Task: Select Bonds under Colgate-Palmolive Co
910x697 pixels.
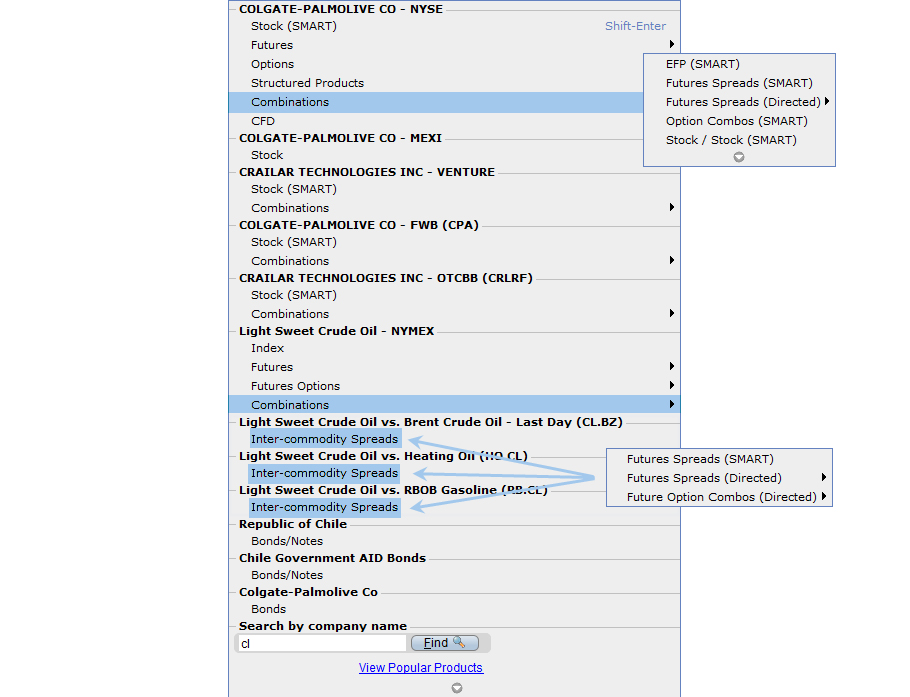Action: pyautogui.click(x=268, y=609)
